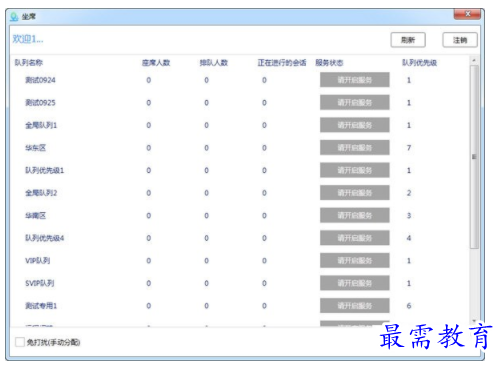Select queue name 华东区
The width and height of the screenshot is (501, 368).
click(x=35, y=148)
